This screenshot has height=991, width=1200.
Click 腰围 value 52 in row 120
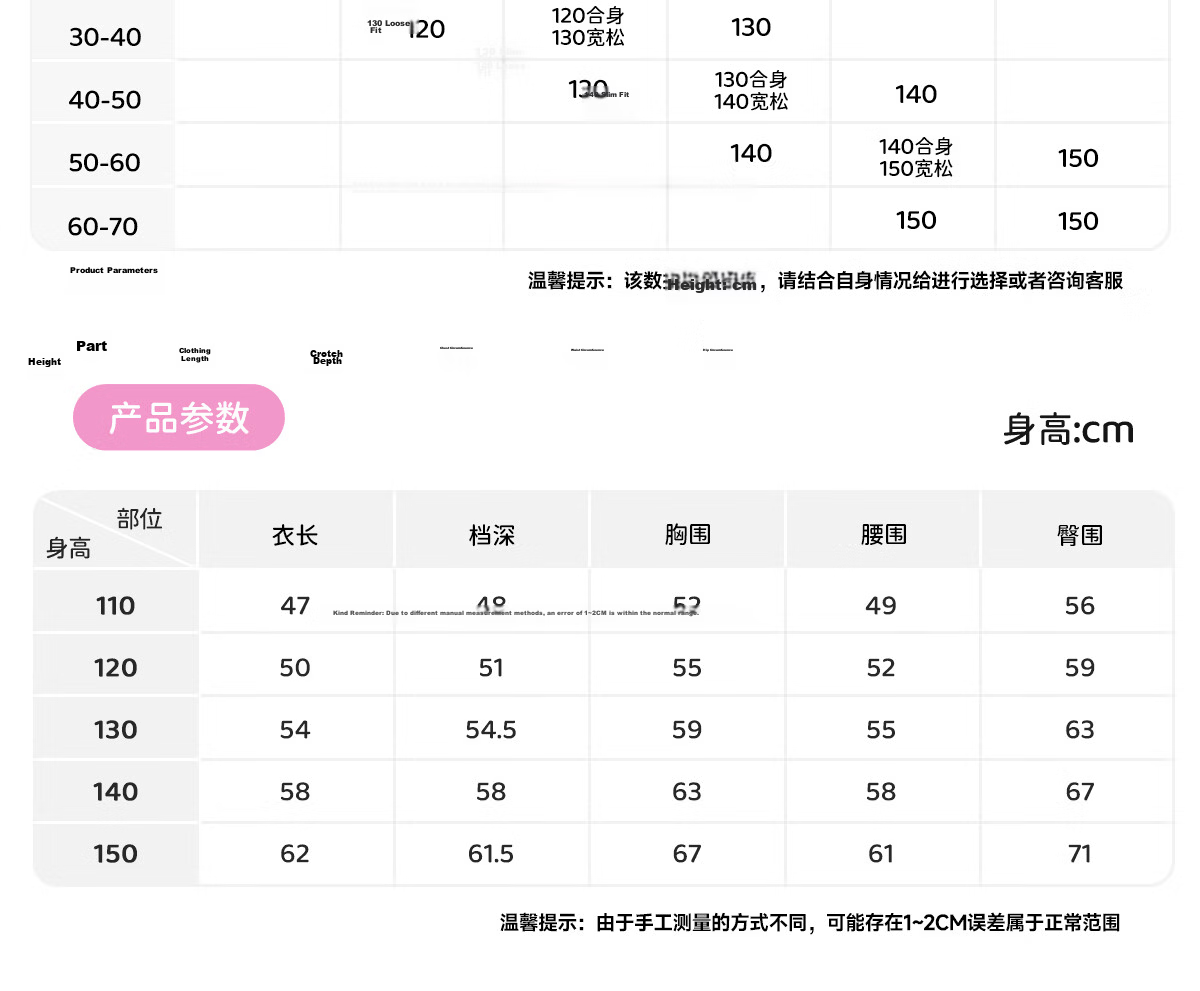881,668
